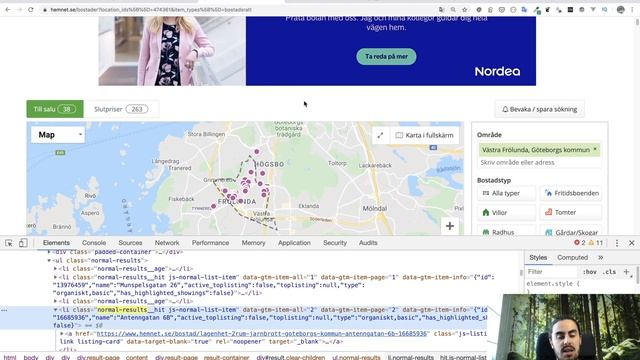Collapse the selected li Antenngatan 6B node
The height and width of the screenshot is (360, 640).
point(56,310)
